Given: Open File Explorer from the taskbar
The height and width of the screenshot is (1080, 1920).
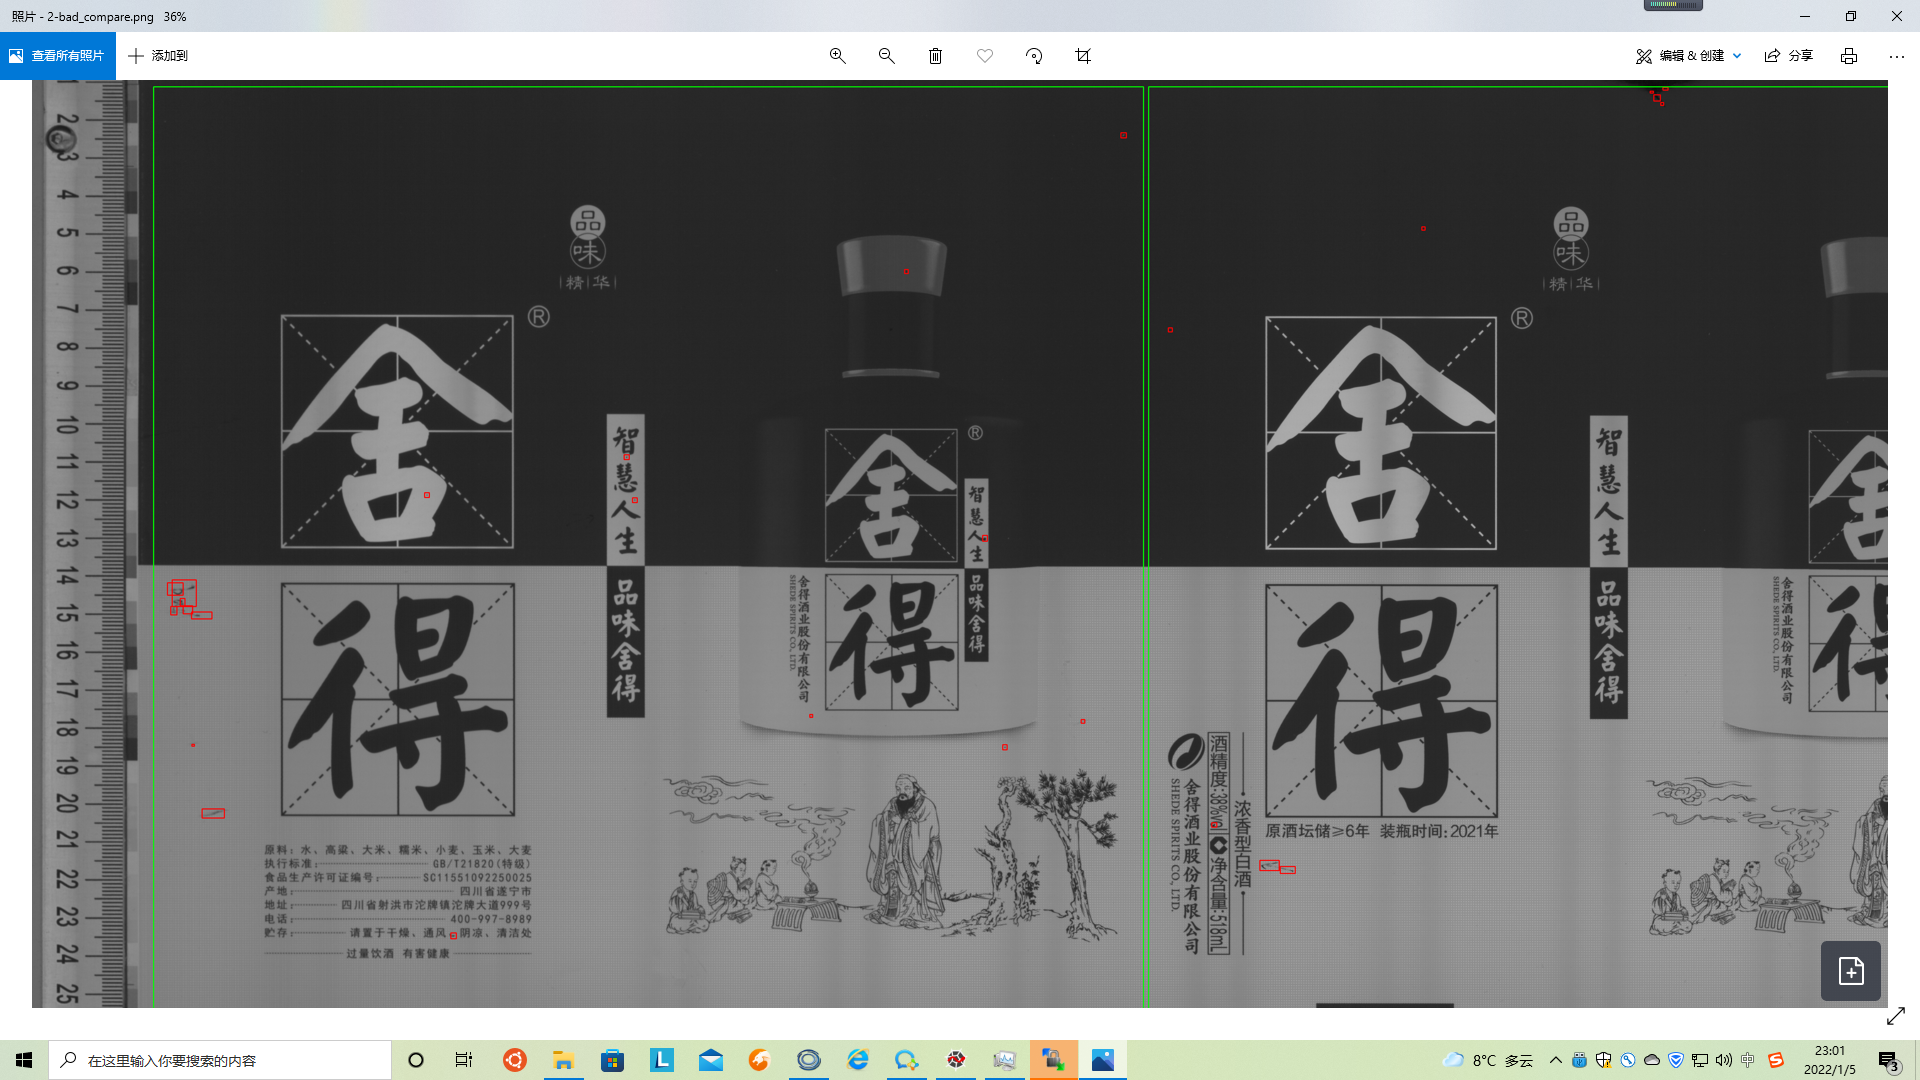Looking at the screenshot, I should (563, 1060).
